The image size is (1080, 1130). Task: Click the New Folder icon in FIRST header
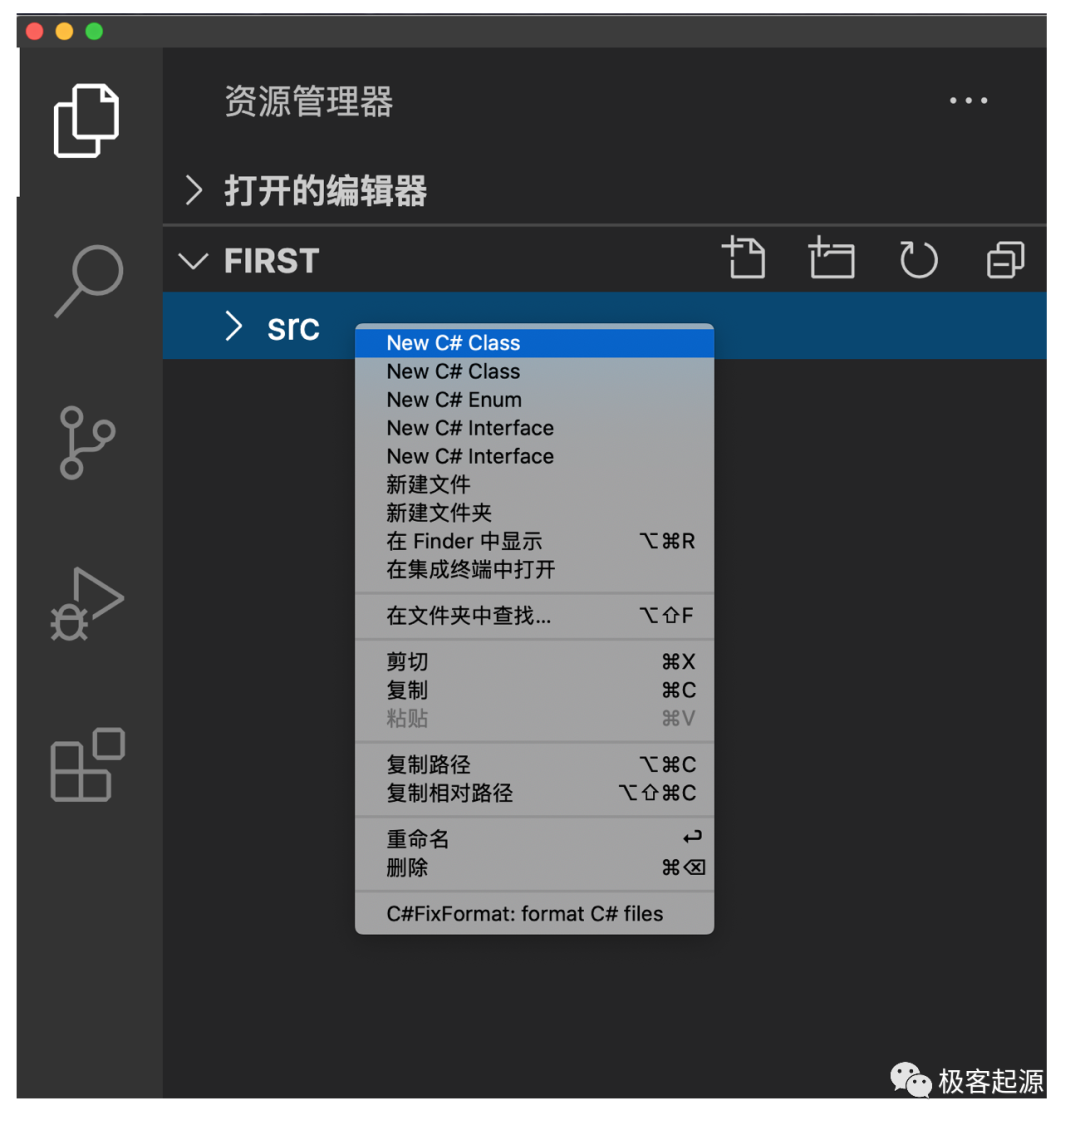[831, 257]
